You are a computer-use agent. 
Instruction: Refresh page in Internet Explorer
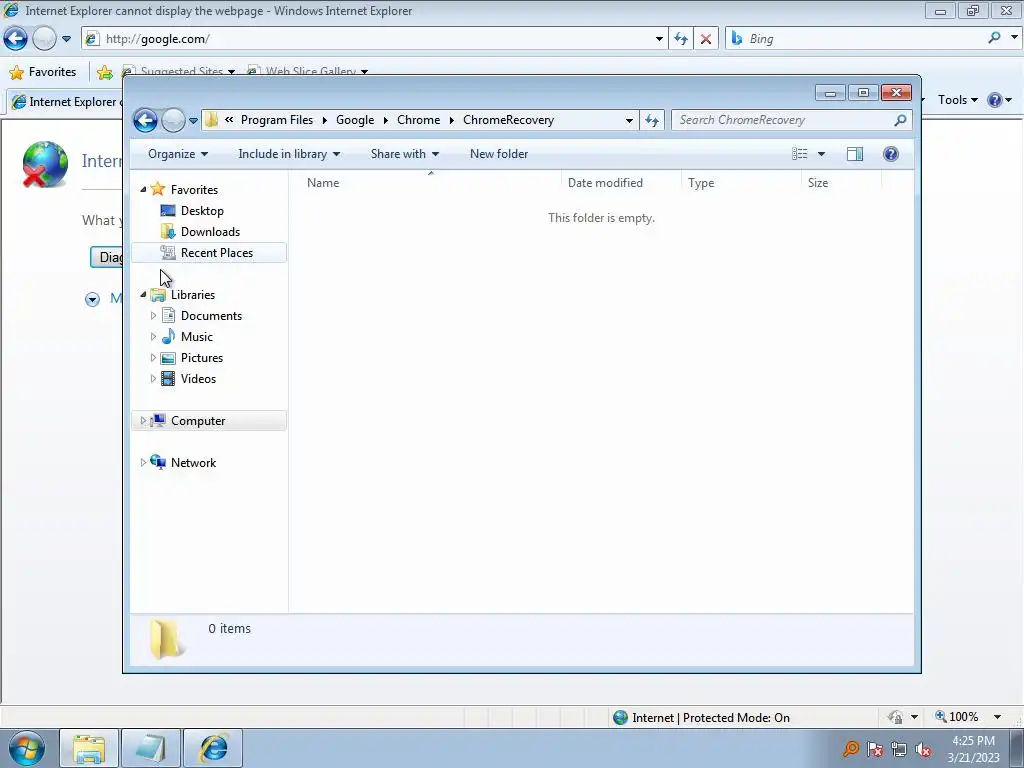click(681, 39)
